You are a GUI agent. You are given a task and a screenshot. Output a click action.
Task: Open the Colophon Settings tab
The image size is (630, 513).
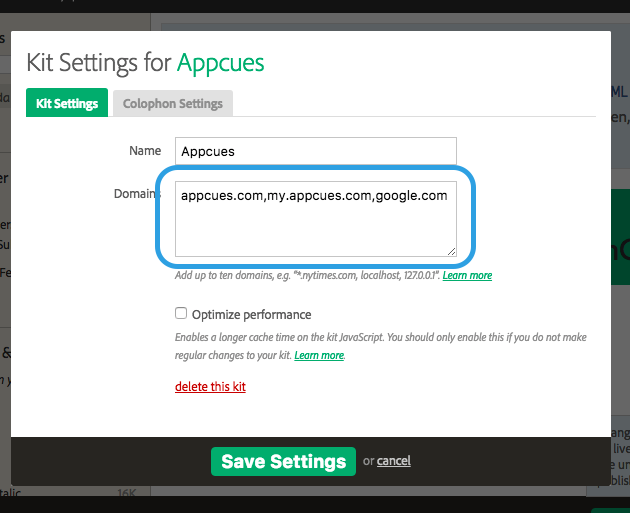[173, 104]
